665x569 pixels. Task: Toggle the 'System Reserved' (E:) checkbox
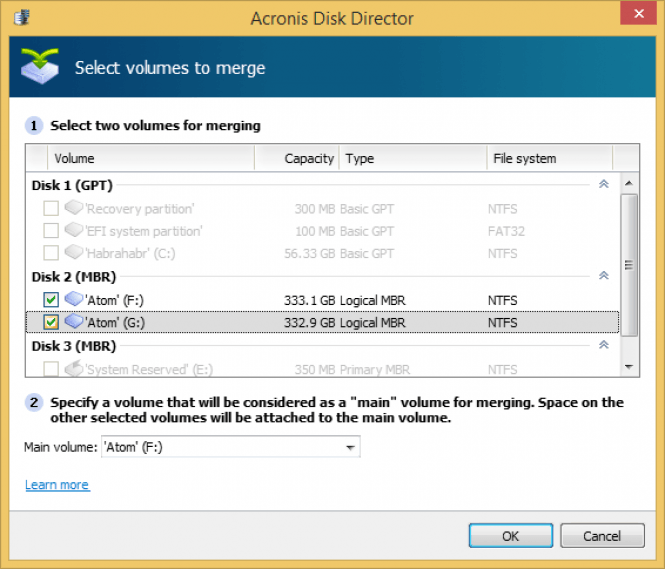point(51,369)
